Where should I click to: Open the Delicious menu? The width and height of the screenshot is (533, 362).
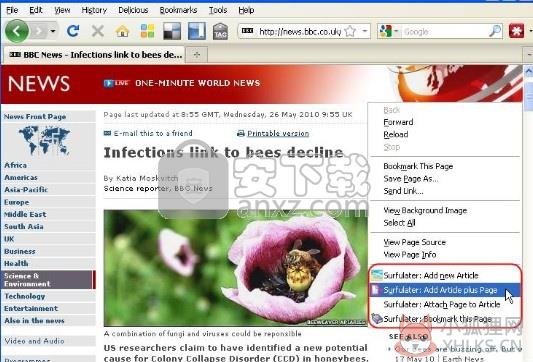(x=133, y=10)
